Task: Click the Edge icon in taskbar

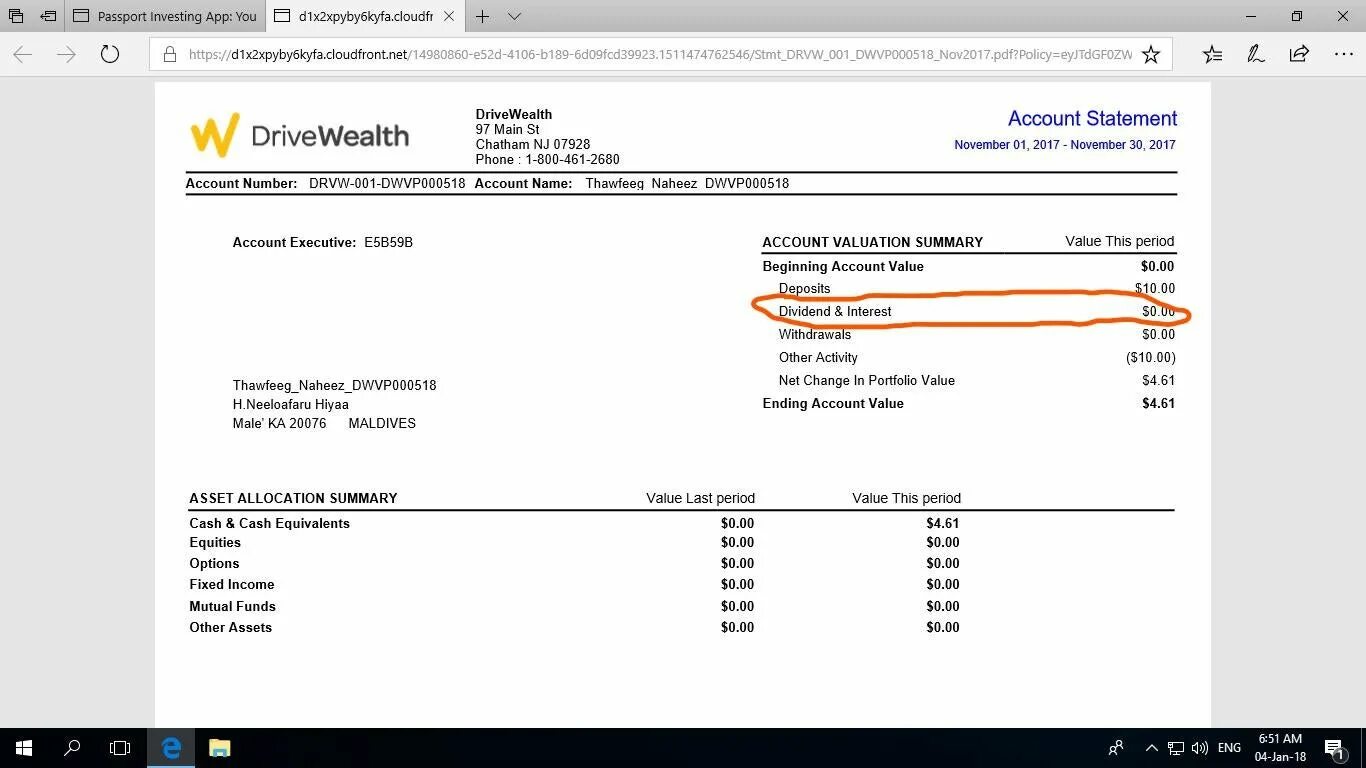Action: coord(171,748)
